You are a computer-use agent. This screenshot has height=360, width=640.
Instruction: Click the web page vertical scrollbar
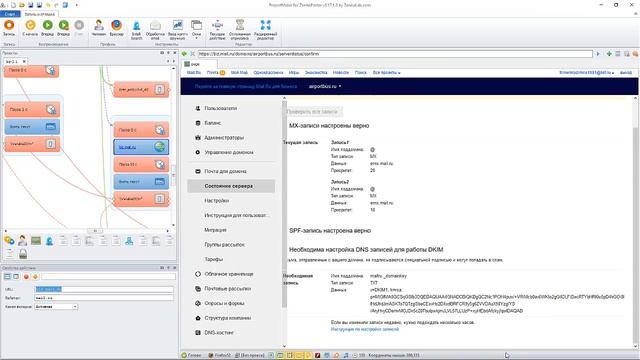[x=636, y=222]
